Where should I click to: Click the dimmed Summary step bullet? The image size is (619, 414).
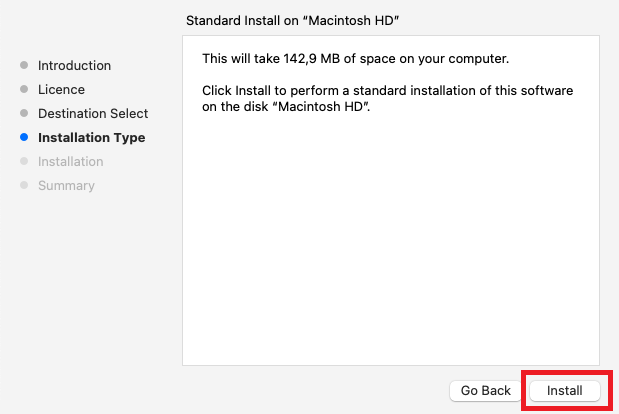tap(24, 186)
